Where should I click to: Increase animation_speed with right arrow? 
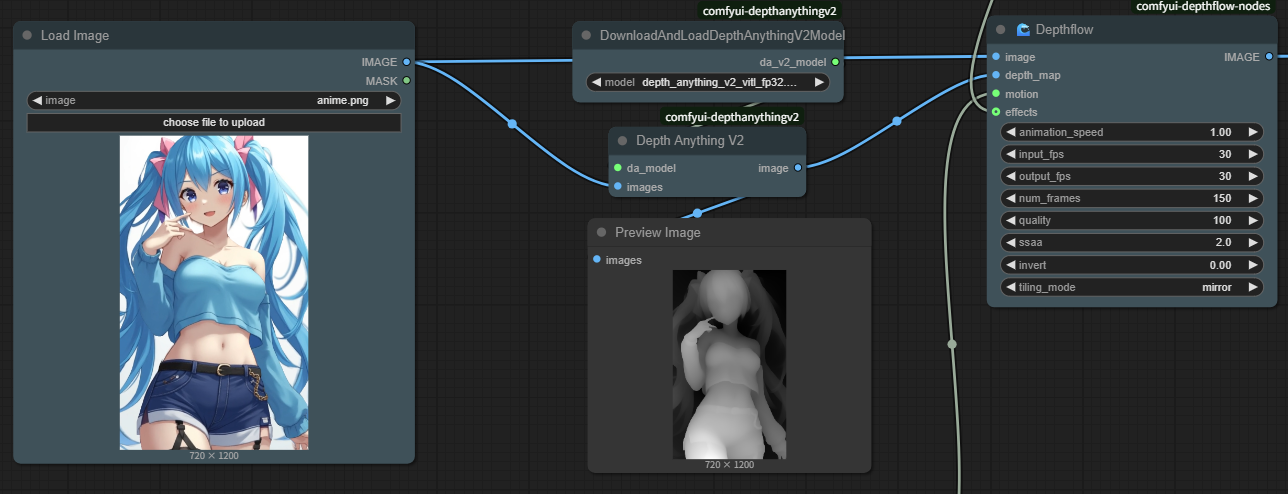click(x=1252, y=132)
